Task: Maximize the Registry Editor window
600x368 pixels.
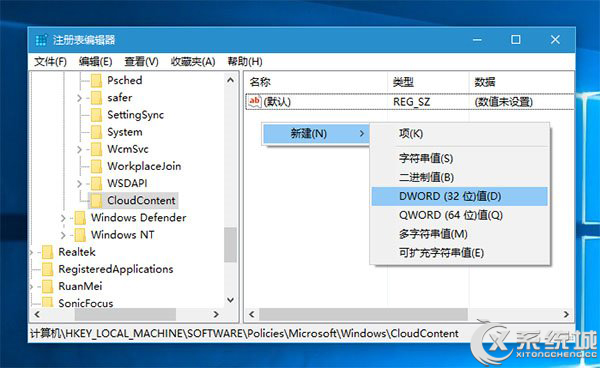Action: [x=516, y=39]
